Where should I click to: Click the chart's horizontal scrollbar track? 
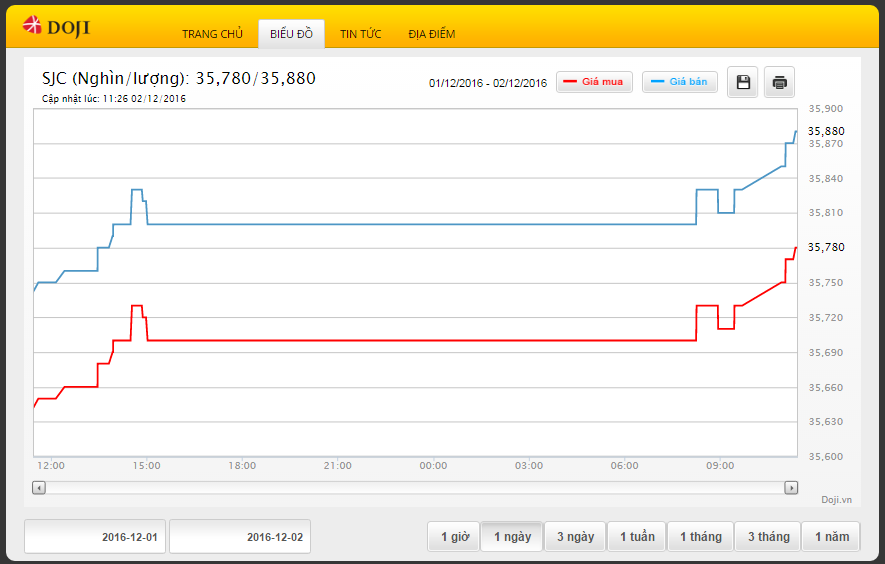coord(415,487)
